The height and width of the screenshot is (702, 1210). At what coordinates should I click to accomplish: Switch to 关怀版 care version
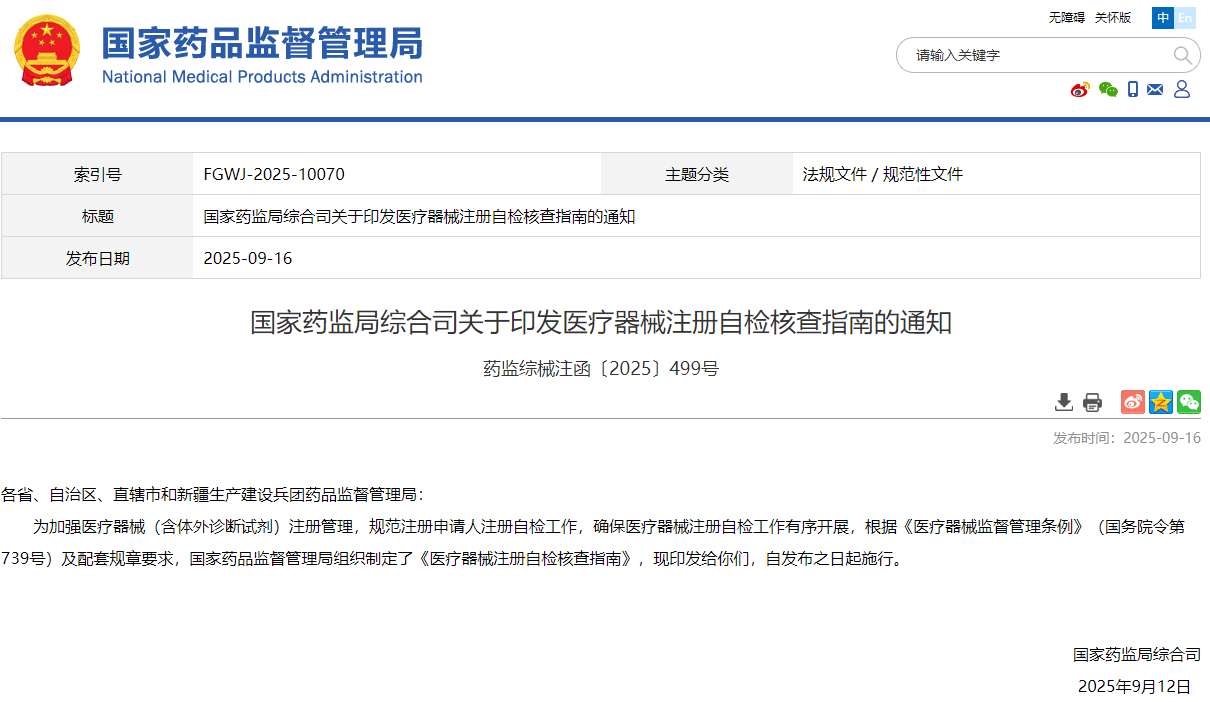(1113, 18)
